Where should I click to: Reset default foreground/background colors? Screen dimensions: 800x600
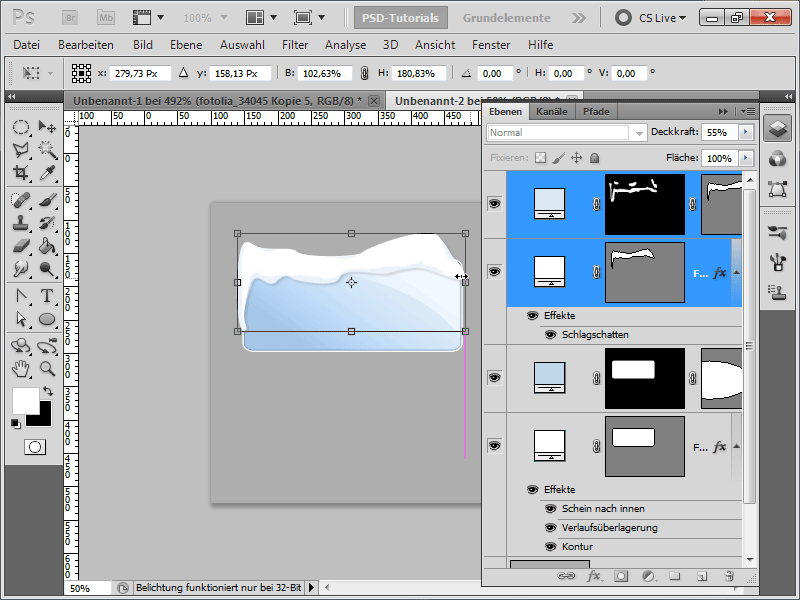[x=16, y=423]
